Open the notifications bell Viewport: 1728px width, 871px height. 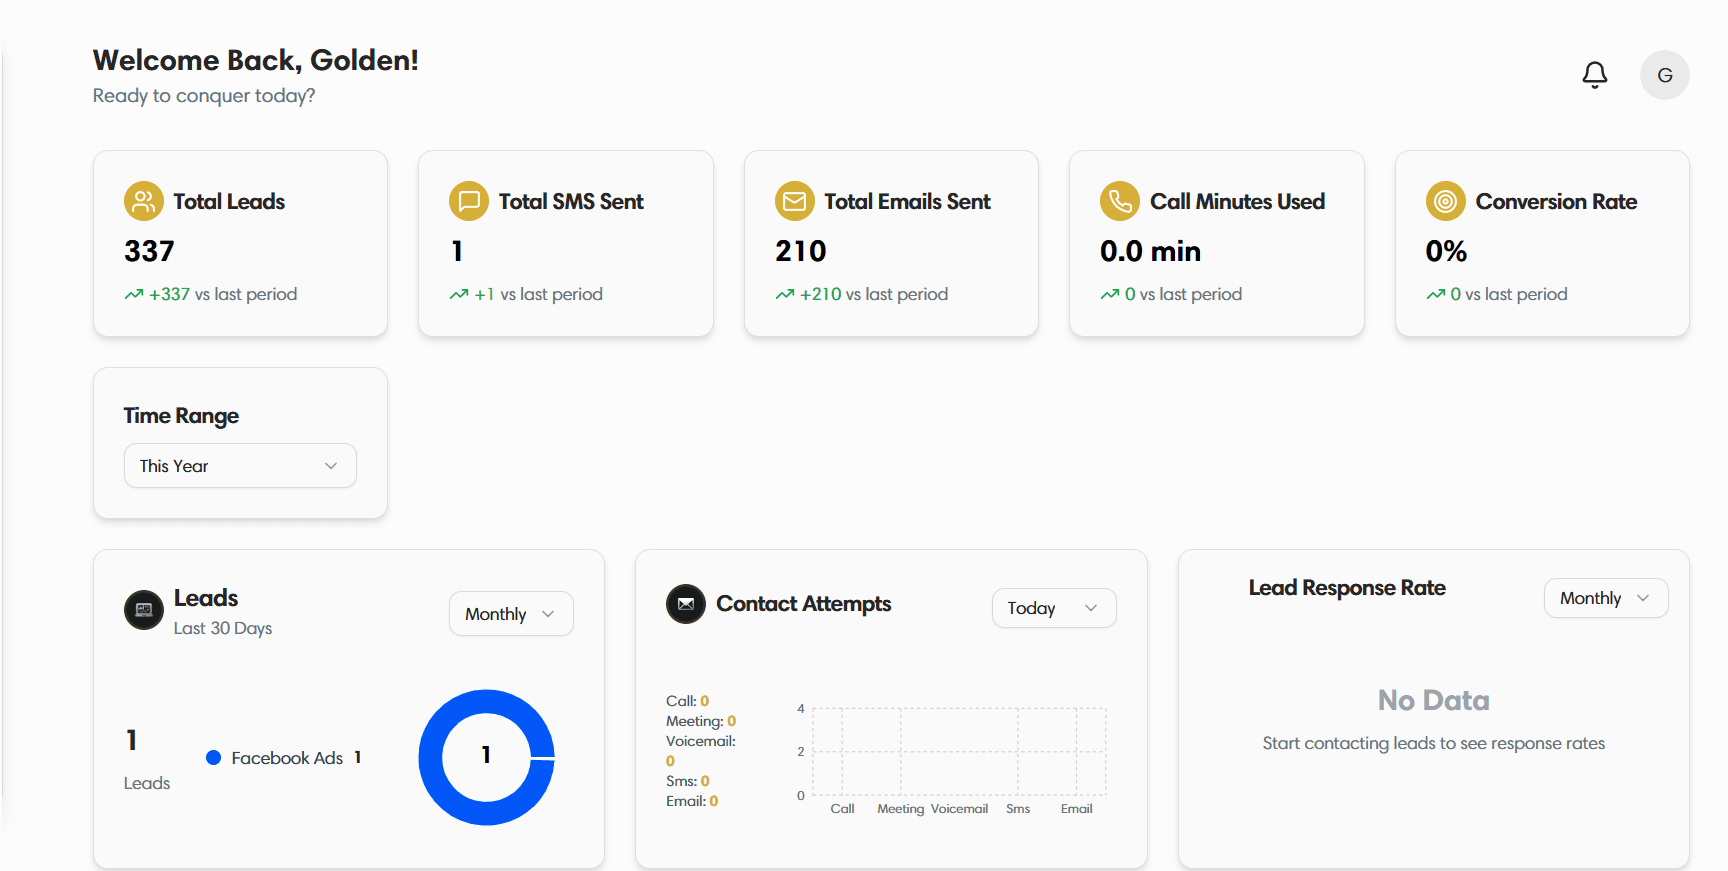pyautogui.click(x=1595, y=75)
